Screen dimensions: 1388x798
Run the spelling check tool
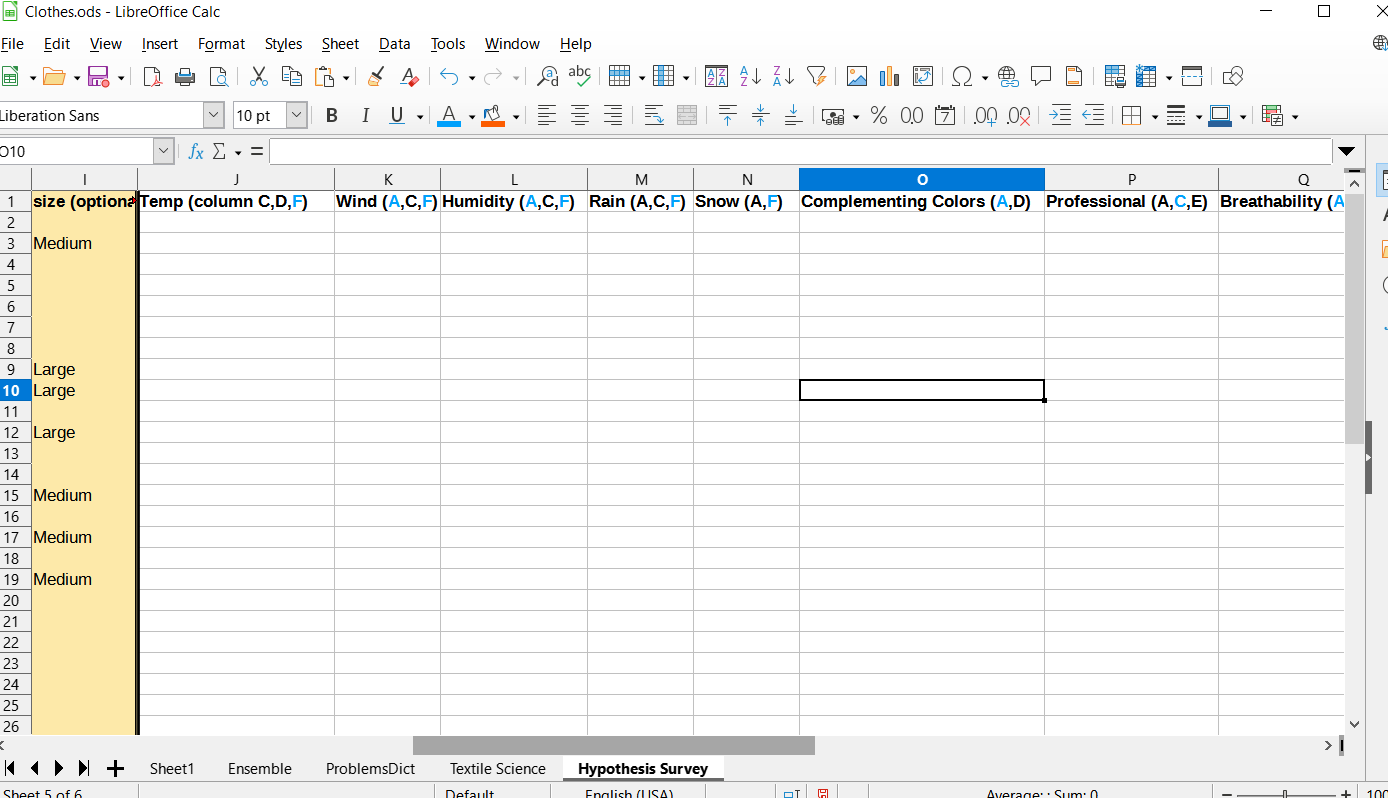580,76
